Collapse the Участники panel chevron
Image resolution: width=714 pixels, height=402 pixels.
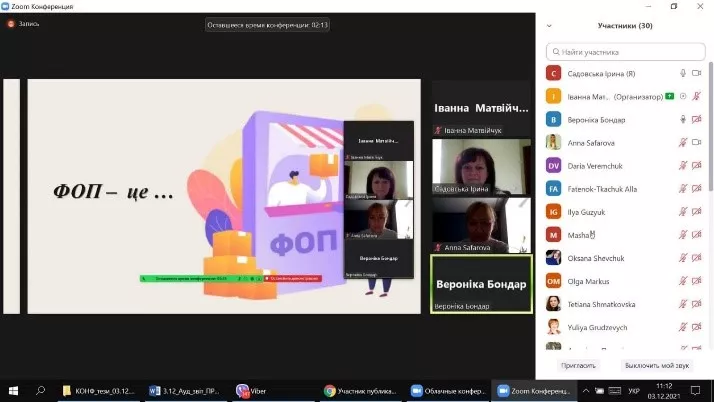click(x=550, y=26)
